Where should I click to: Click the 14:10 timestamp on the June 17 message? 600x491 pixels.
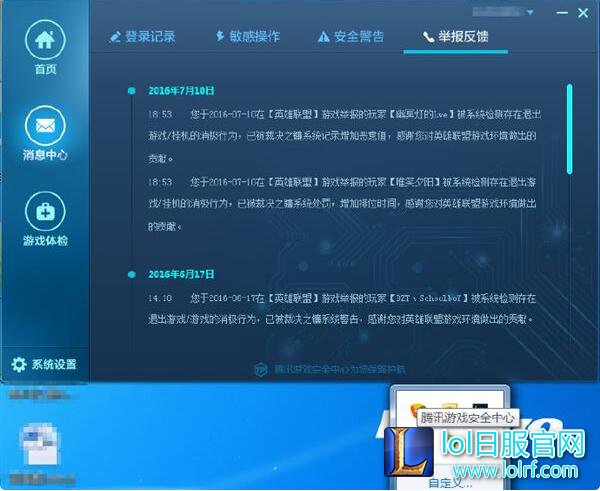click(x=160, y=298)
